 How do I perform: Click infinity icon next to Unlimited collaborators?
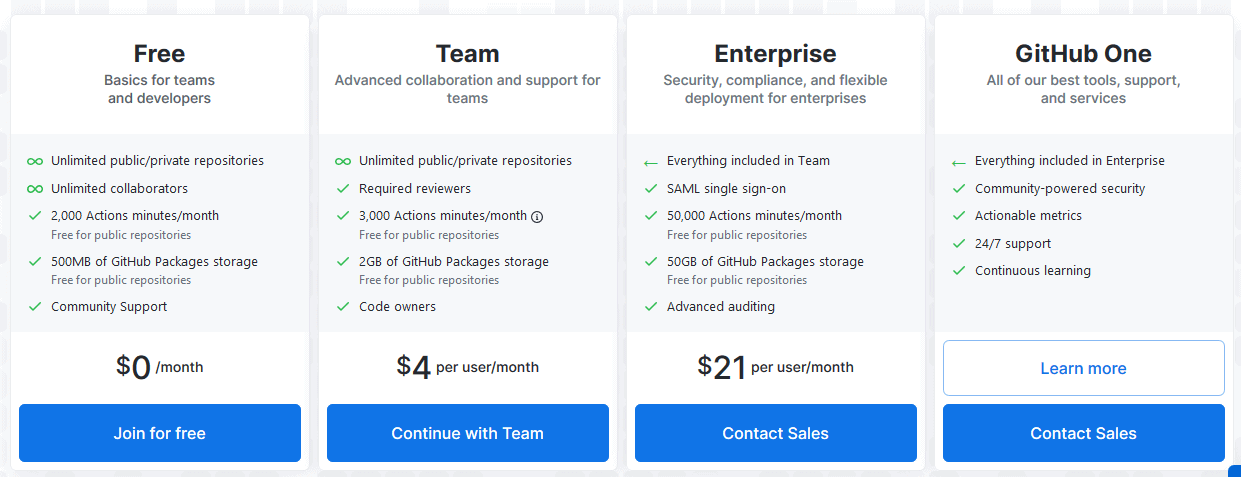click(x=35, y=188)
